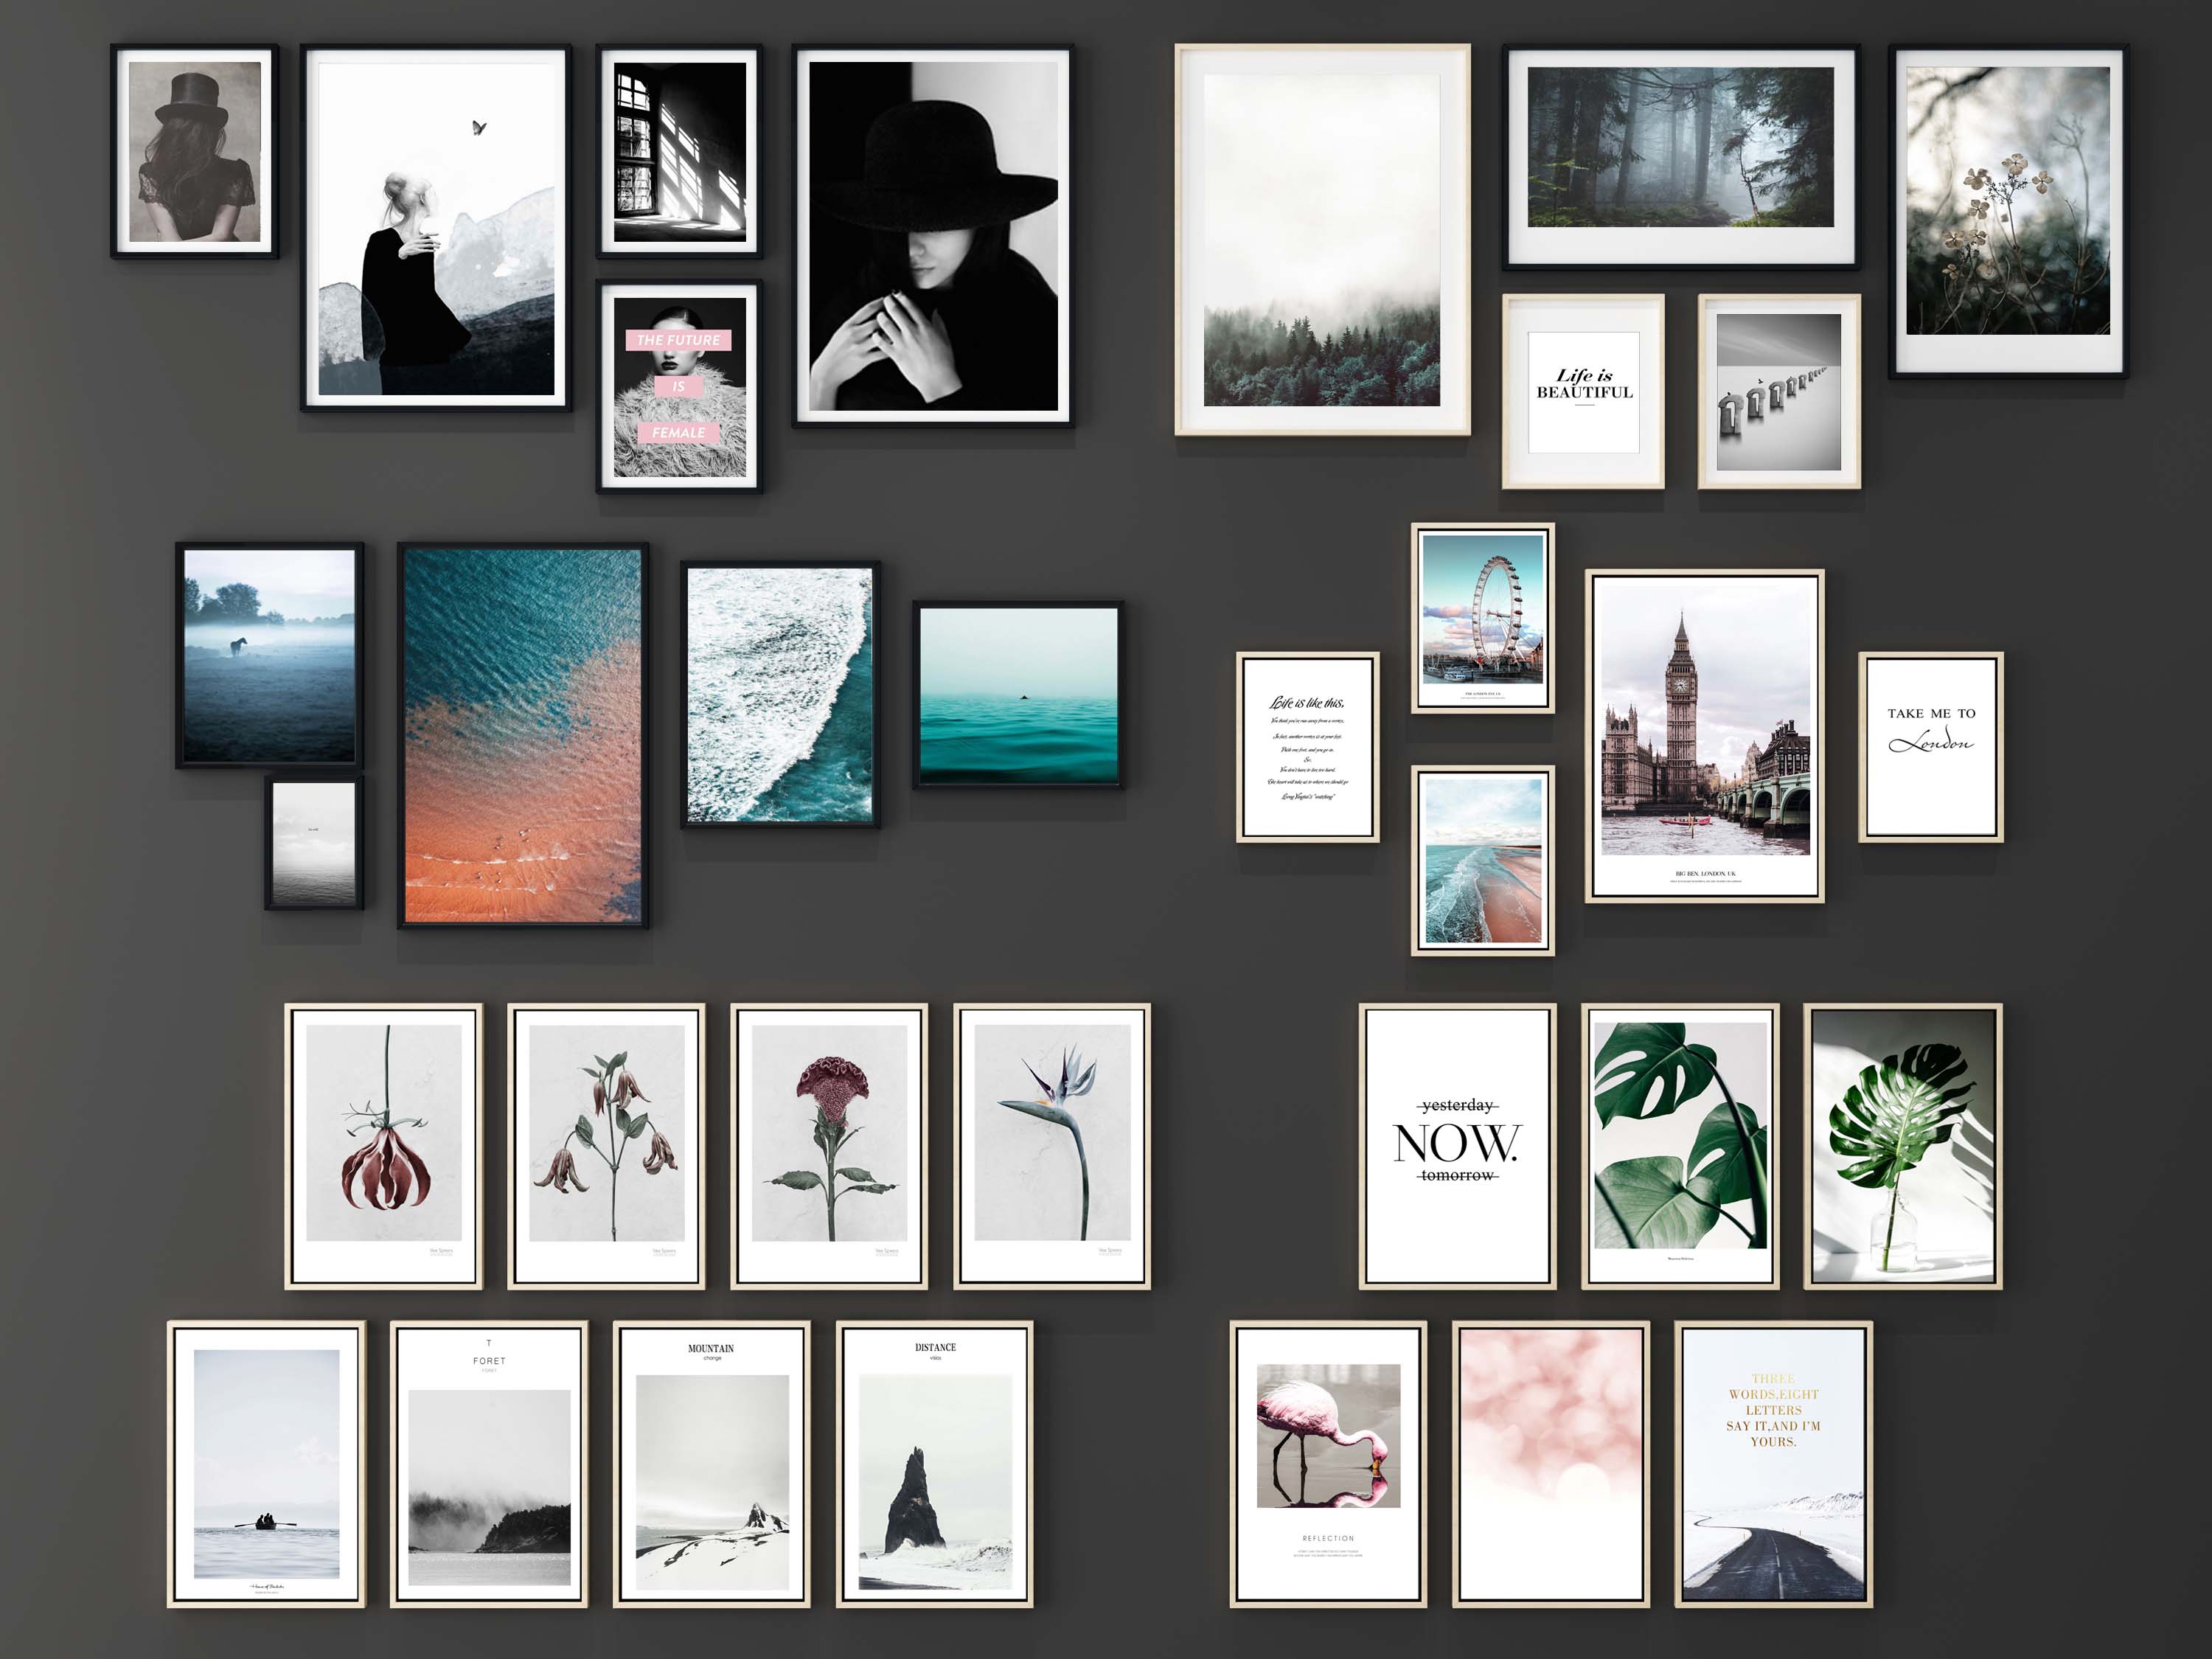Open the 'Life is like this' text print
Viewport: 2212px width, 1659px height.
[x=1308, y=747]
